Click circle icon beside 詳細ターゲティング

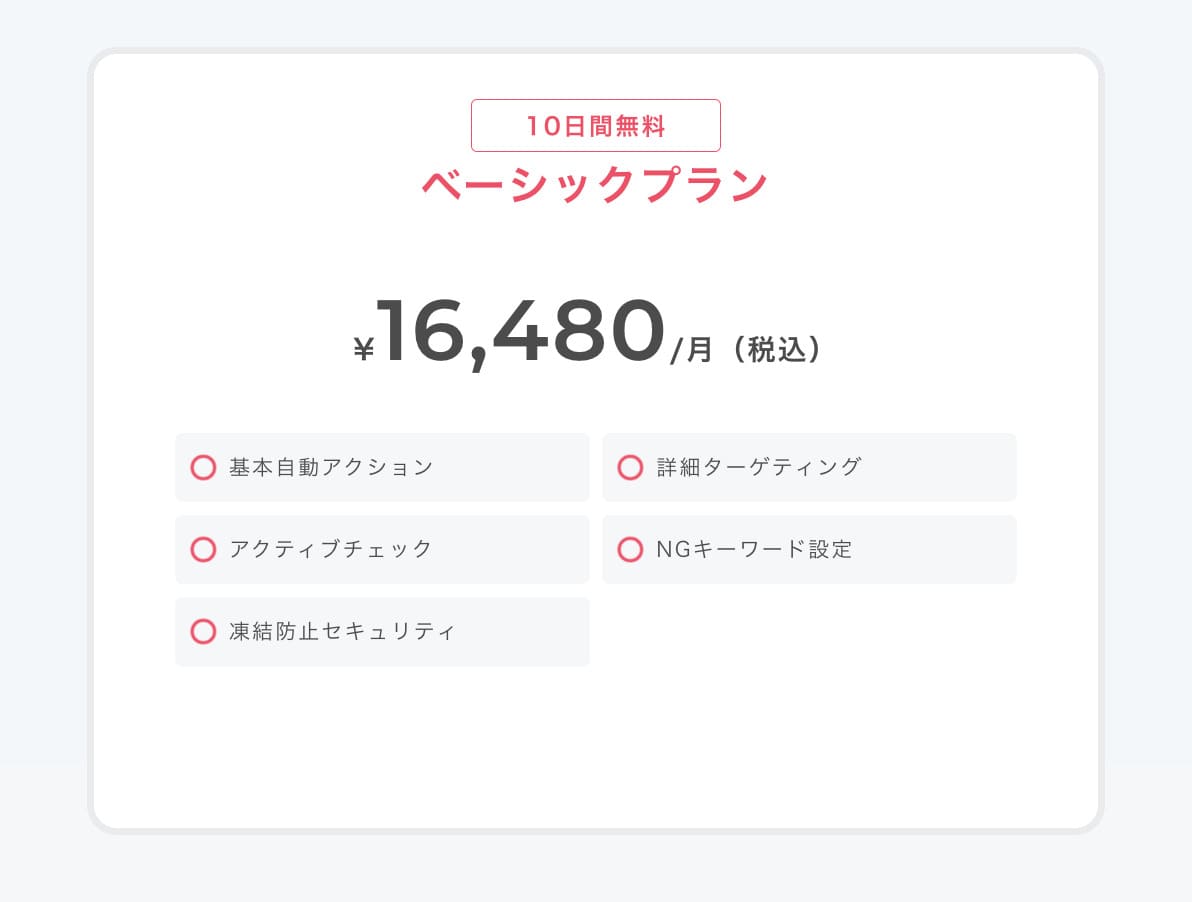coord(630,467)
